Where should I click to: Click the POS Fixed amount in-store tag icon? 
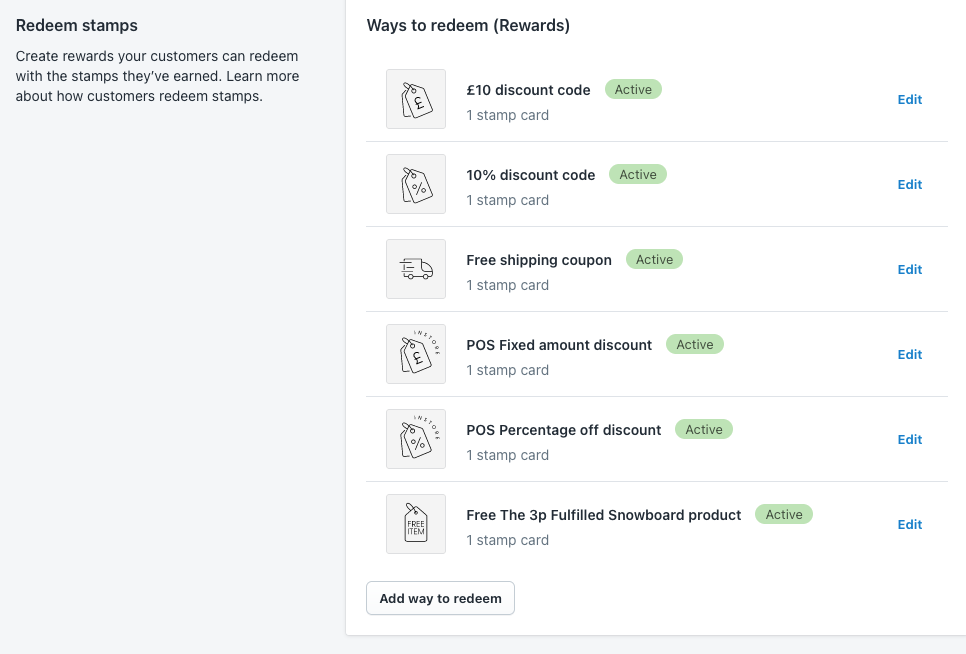pos(416,354)
